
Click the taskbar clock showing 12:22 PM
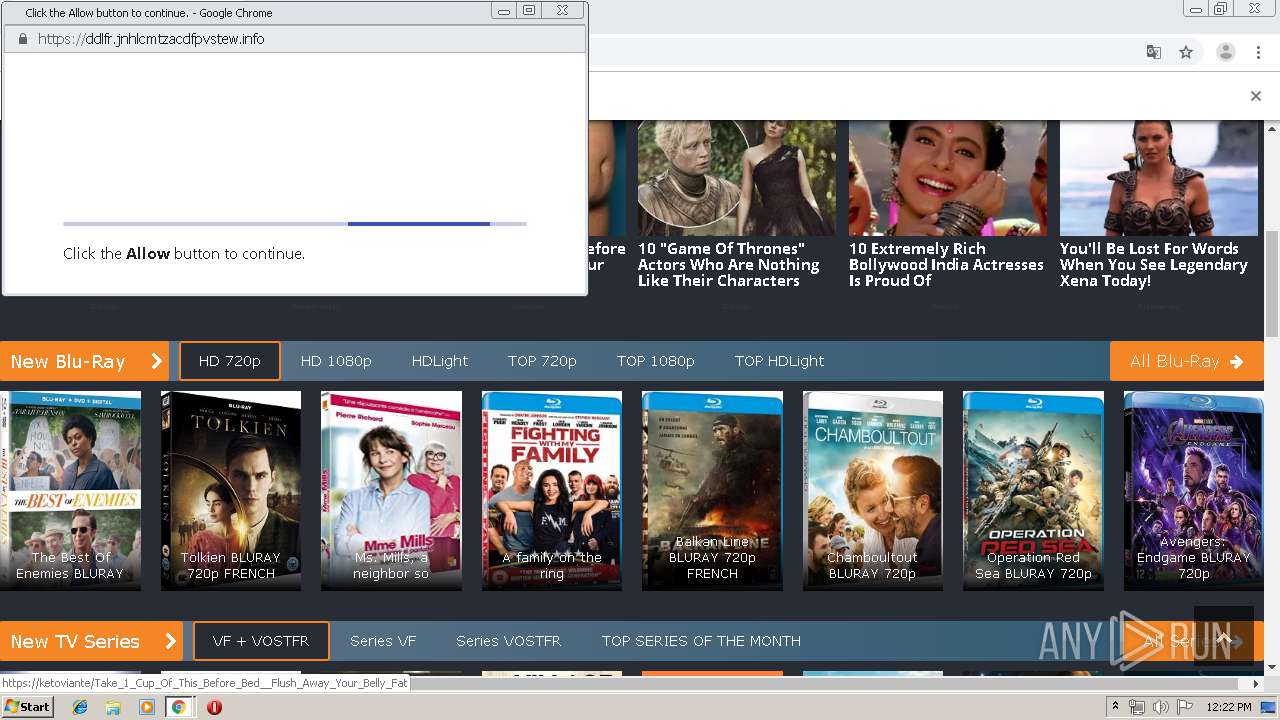tap(1229, 707)
